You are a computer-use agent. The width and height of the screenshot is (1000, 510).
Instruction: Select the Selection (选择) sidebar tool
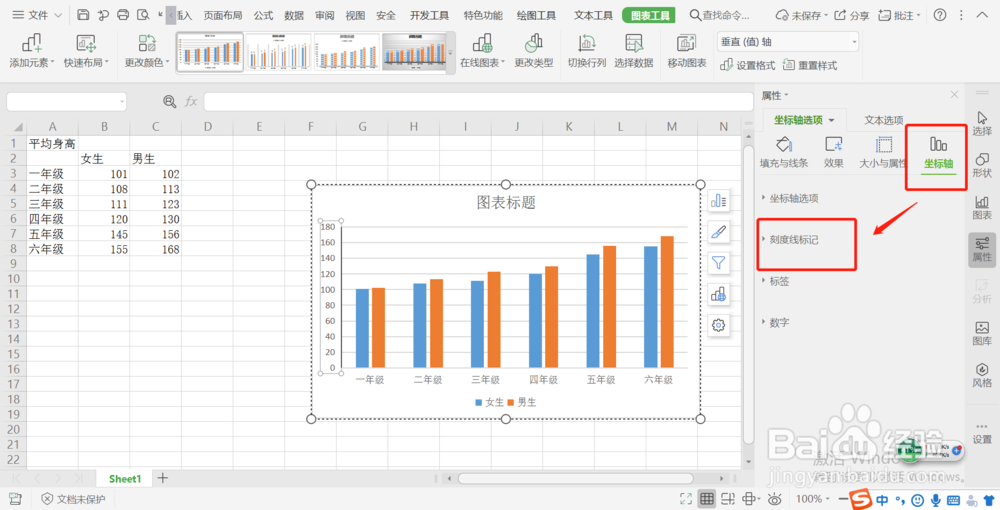[x=982, y=124]
